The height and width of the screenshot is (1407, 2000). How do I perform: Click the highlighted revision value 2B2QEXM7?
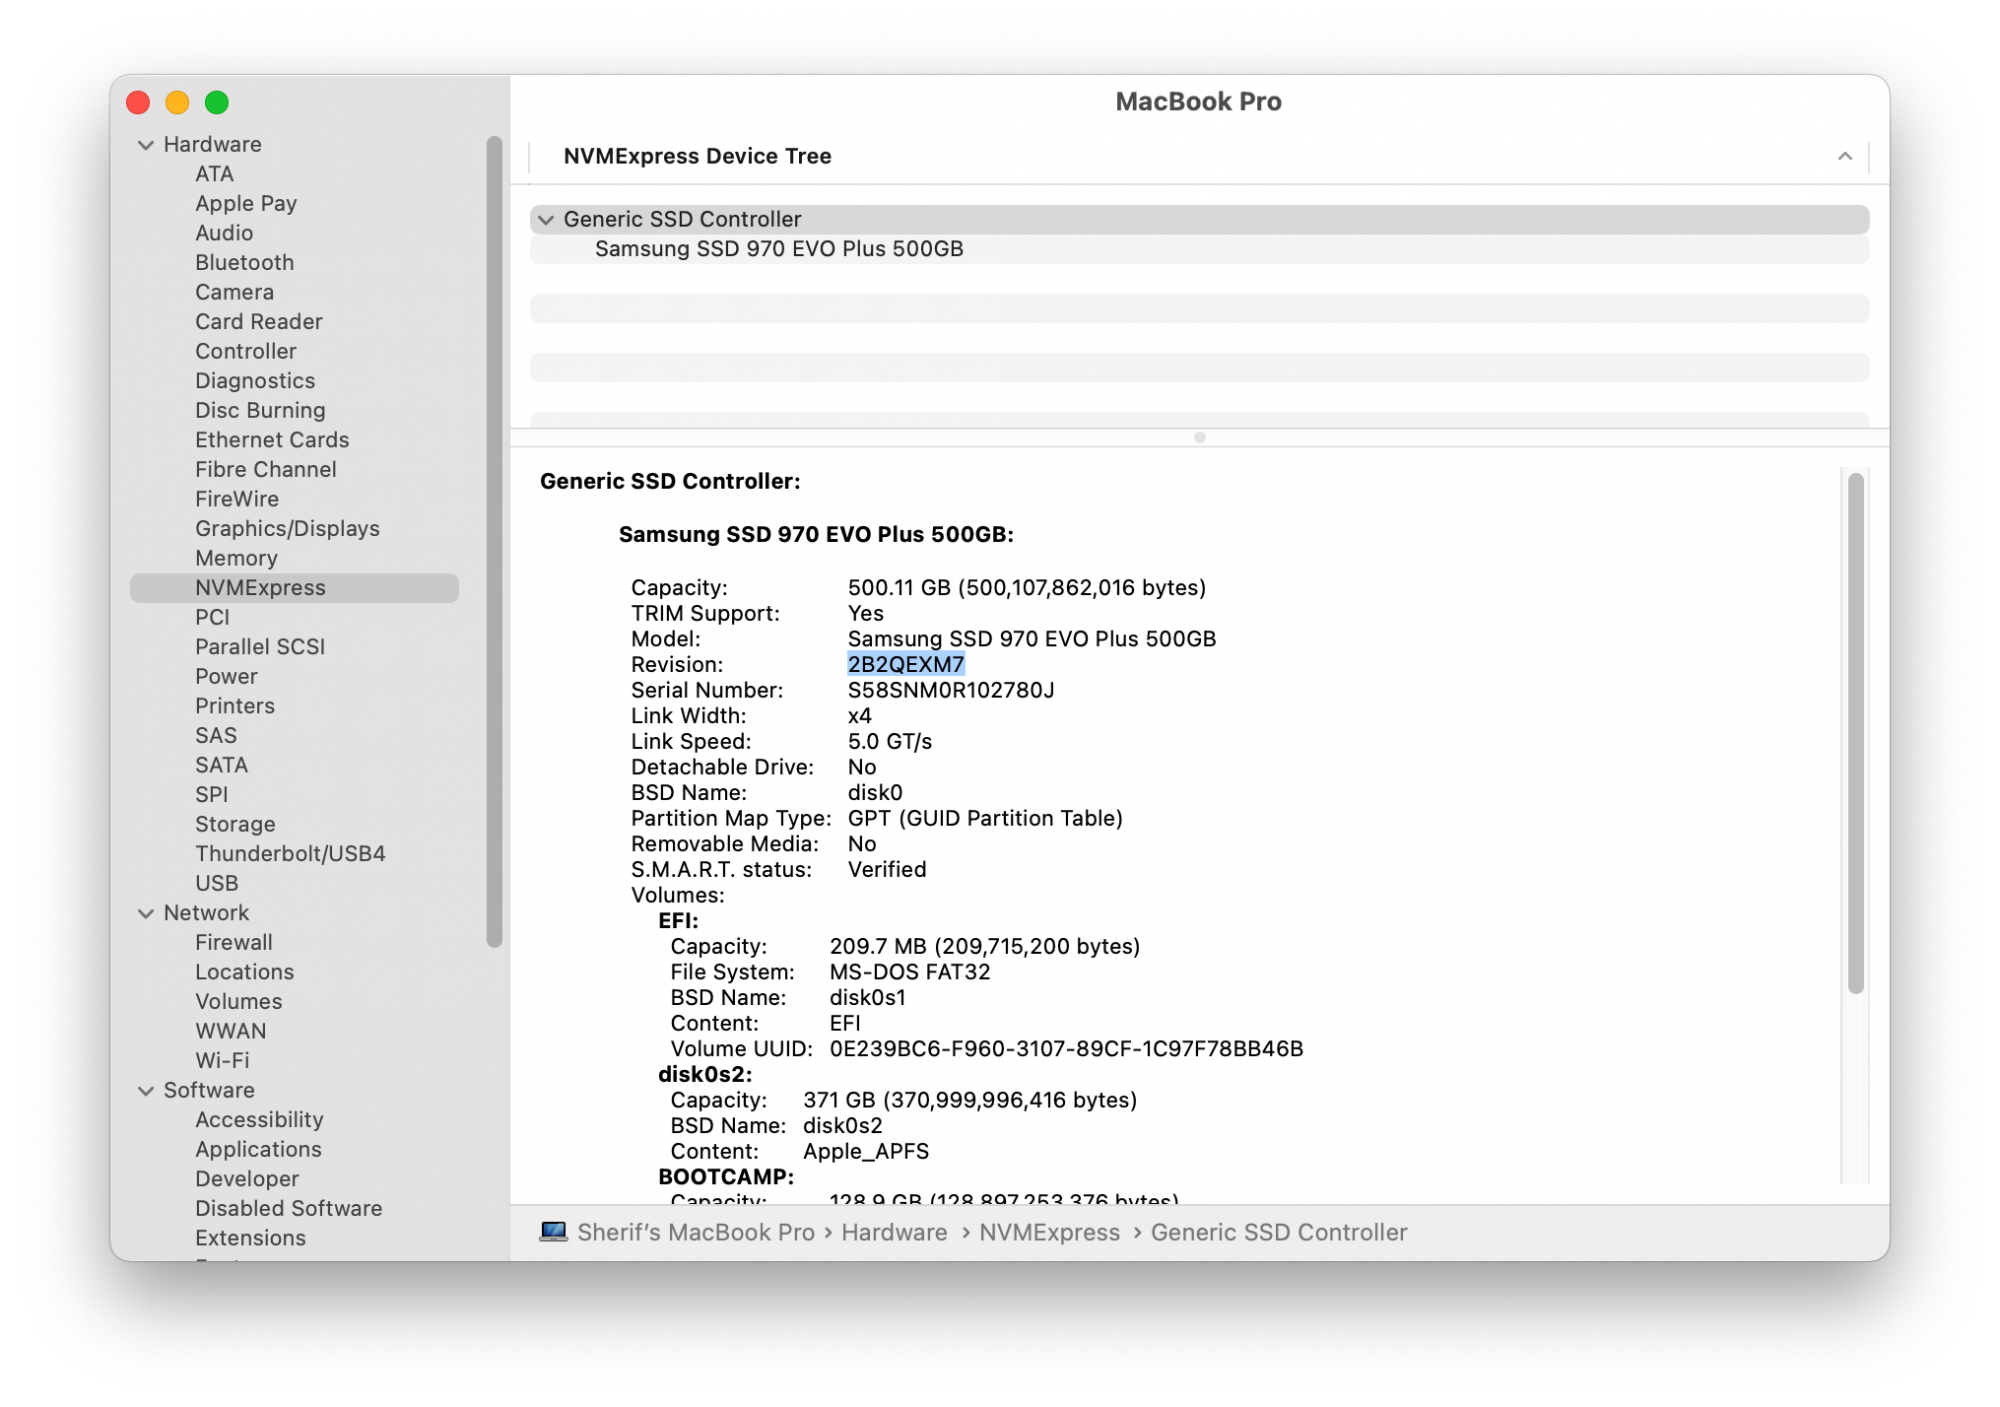point(905,665)
